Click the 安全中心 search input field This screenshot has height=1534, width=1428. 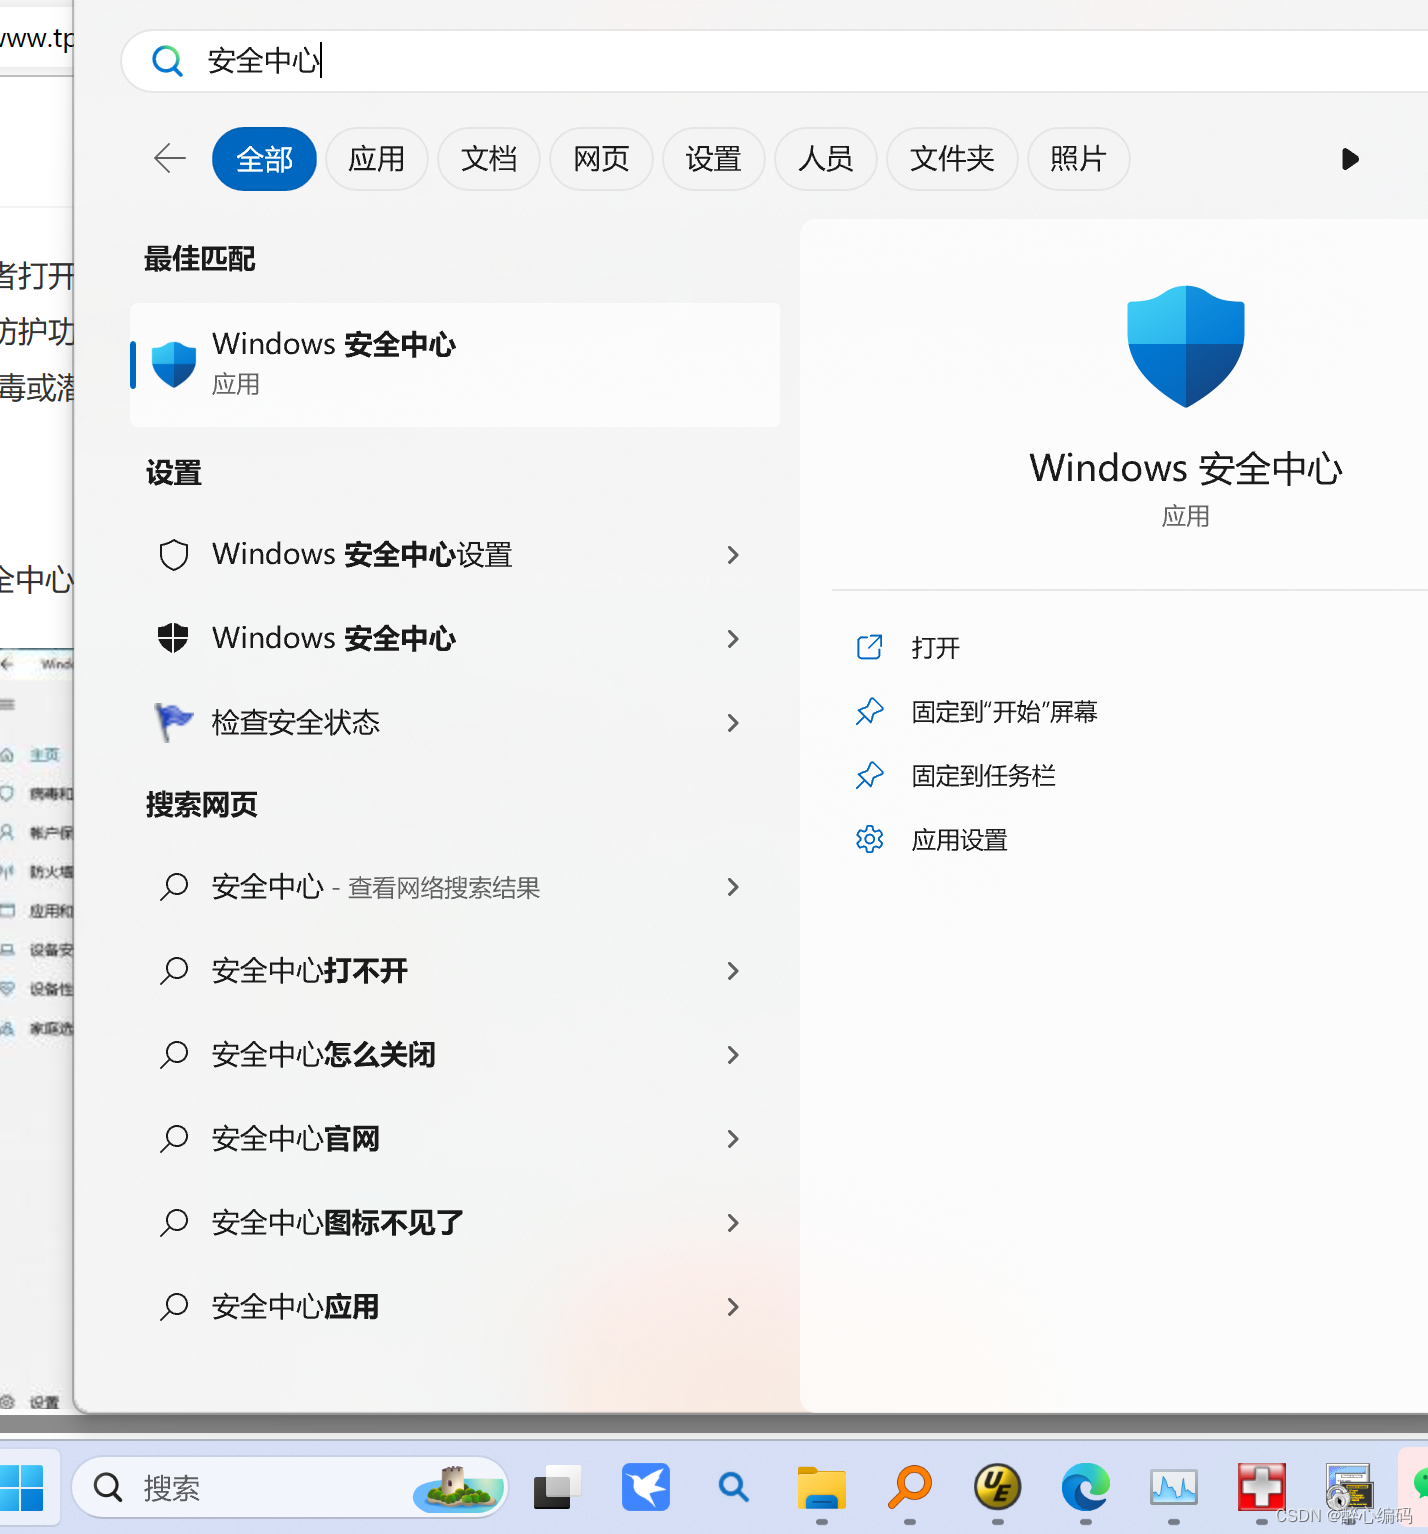pos(775,61)
